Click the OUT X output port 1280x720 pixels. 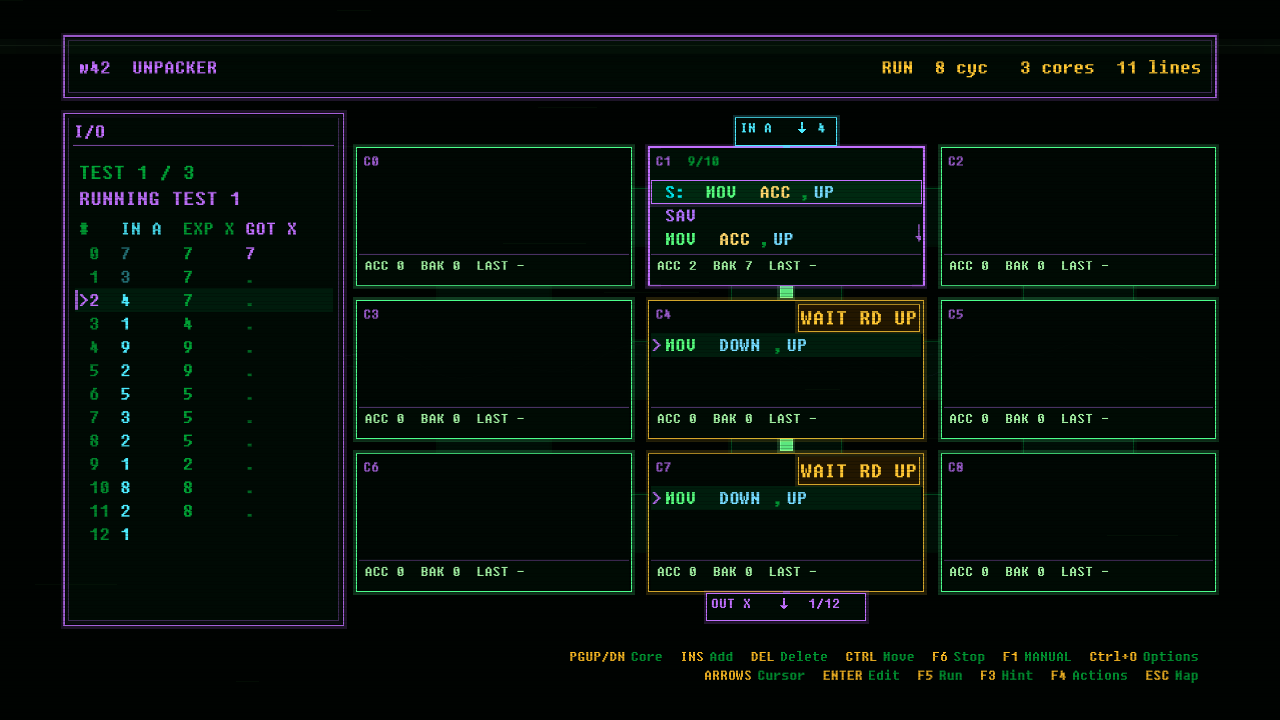click(786, 605)
